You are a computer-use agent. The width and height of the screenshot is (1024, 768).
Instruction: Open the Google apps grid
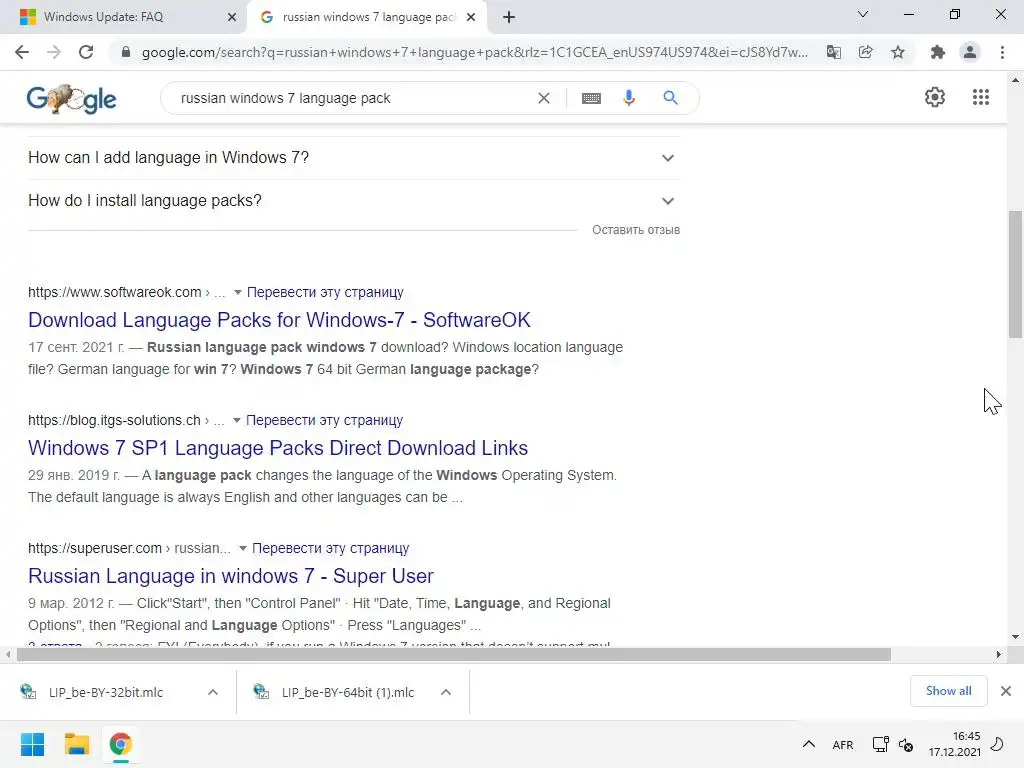click(981, 97)
